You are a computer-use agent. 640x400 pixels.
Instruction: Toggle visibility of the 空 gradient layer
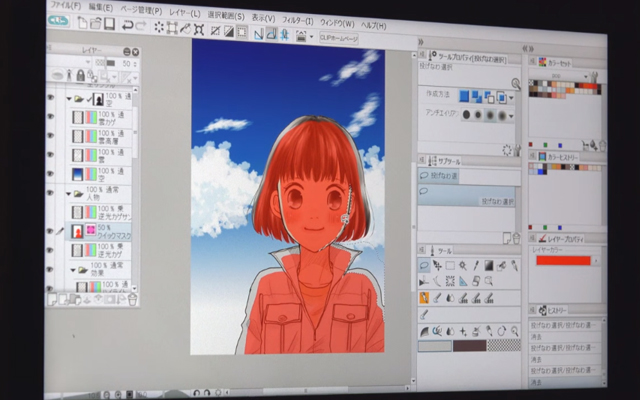(x=50, y=172)
